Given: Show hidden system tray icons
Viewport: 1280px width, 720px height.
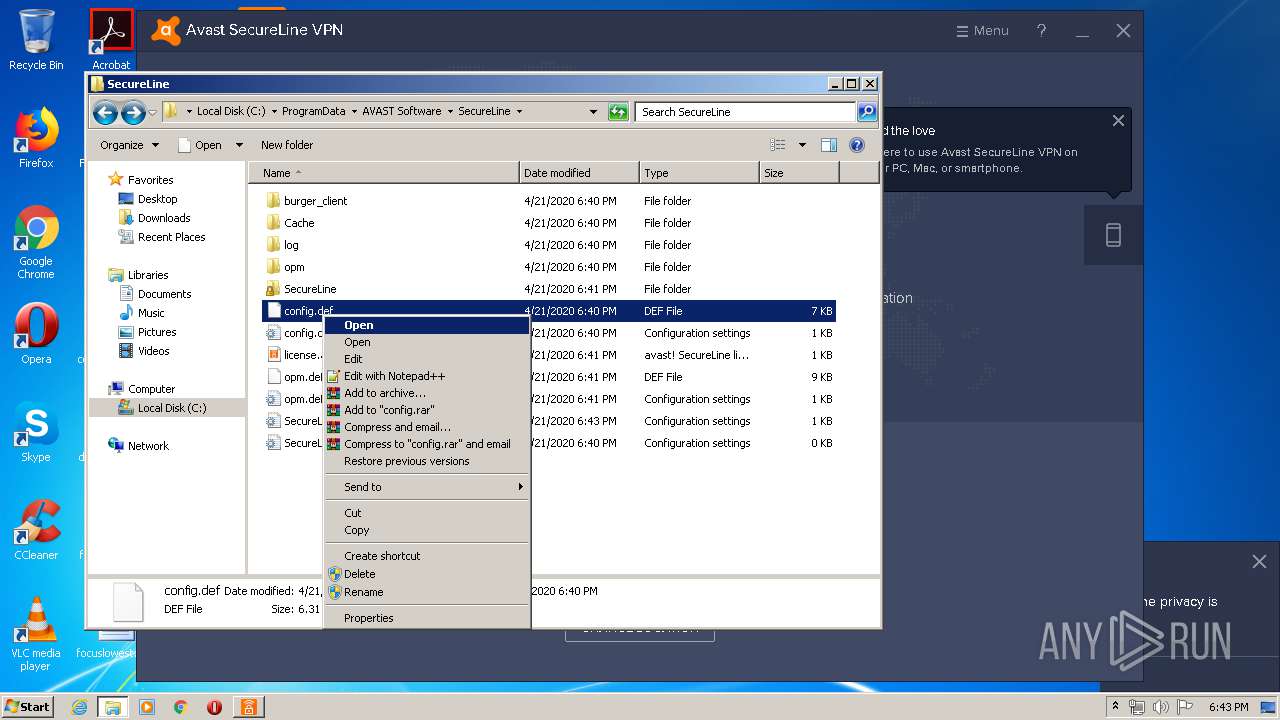Looking at the screenshot, I should (1115, 706).
